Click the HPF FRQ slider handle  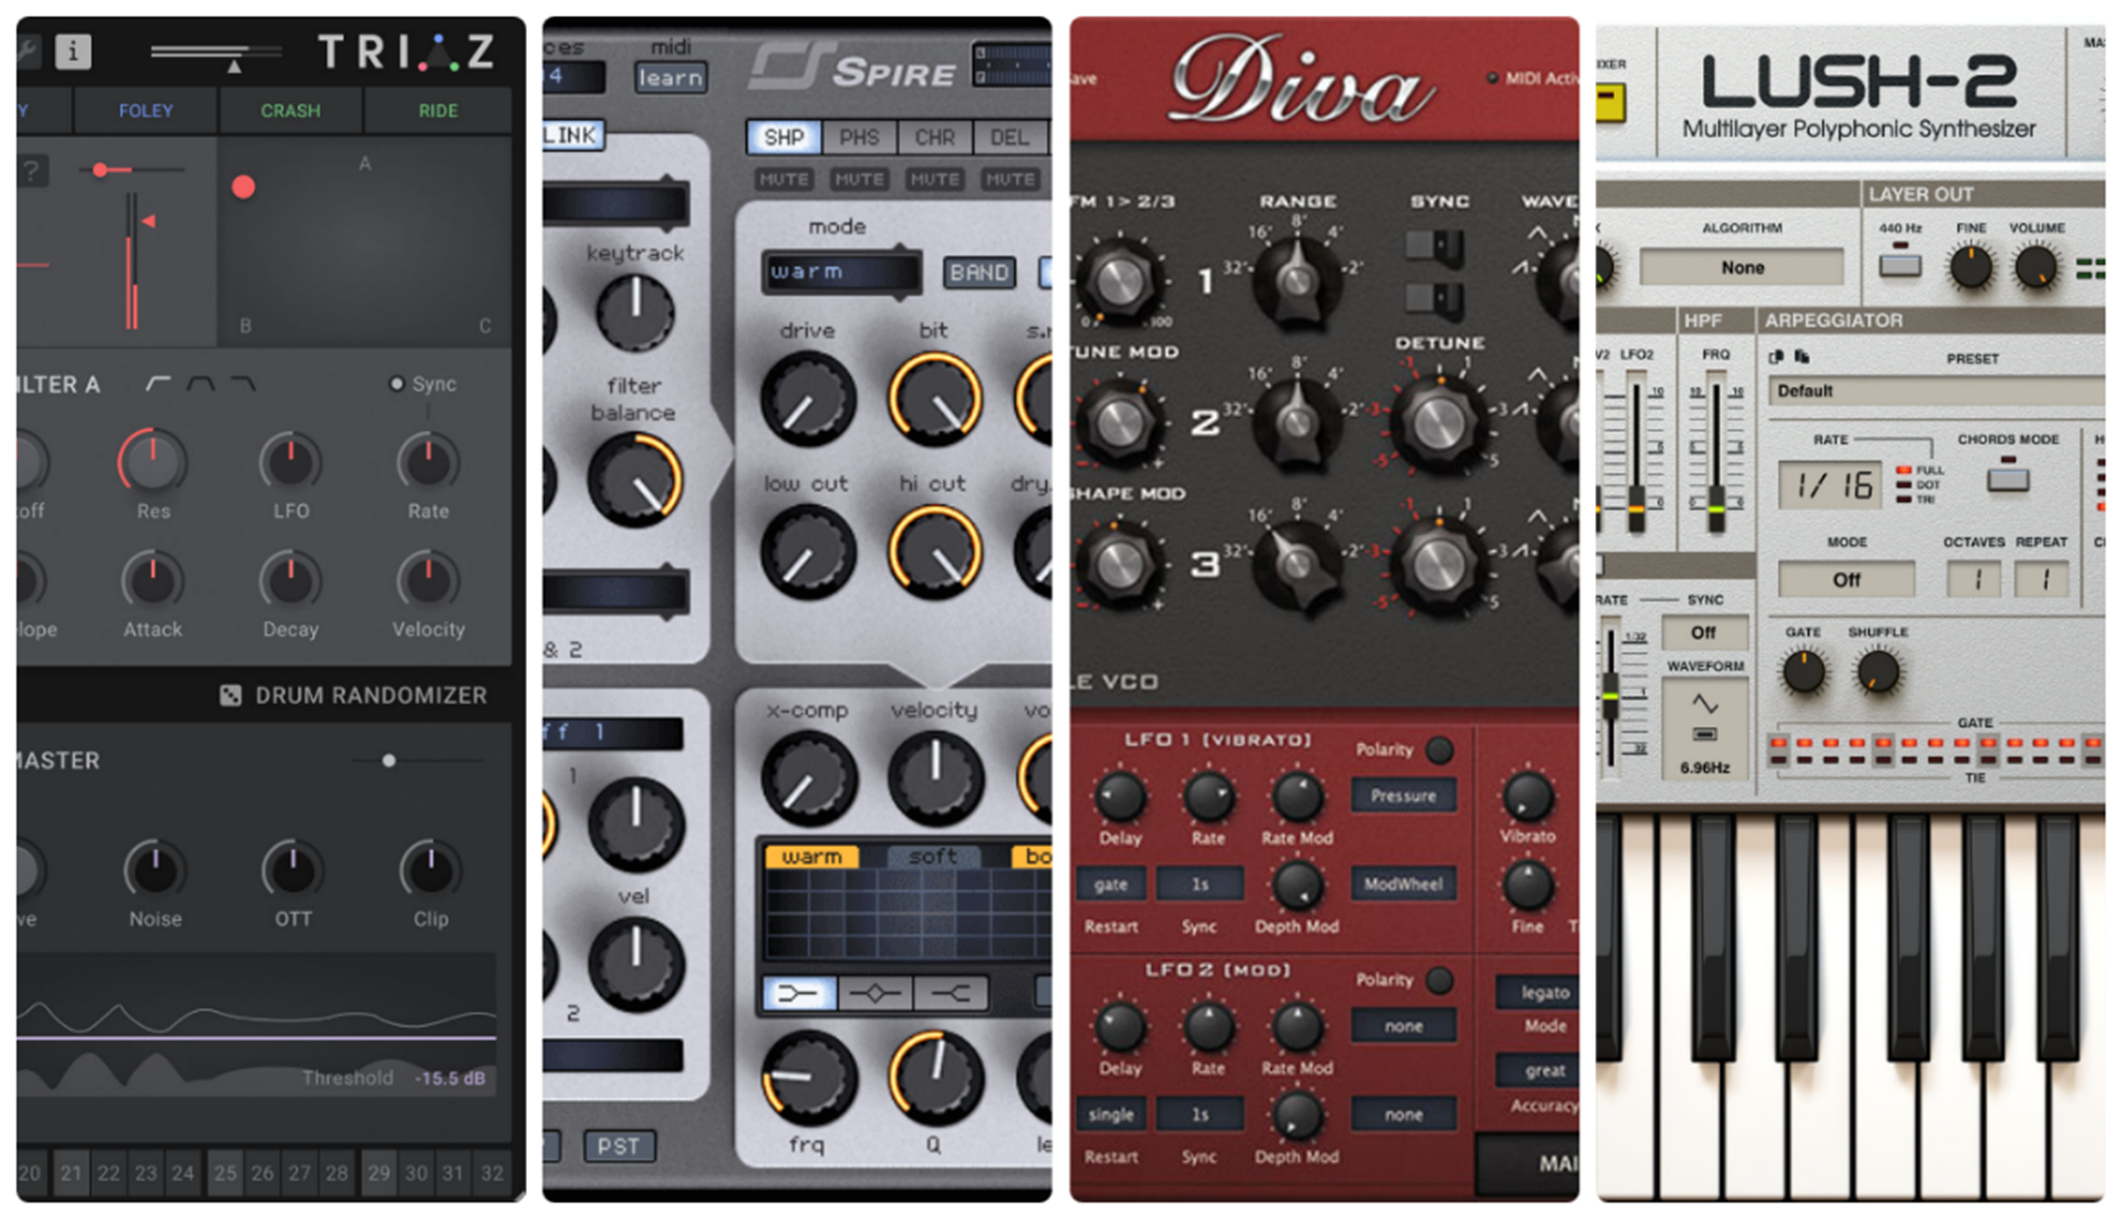1716,509
